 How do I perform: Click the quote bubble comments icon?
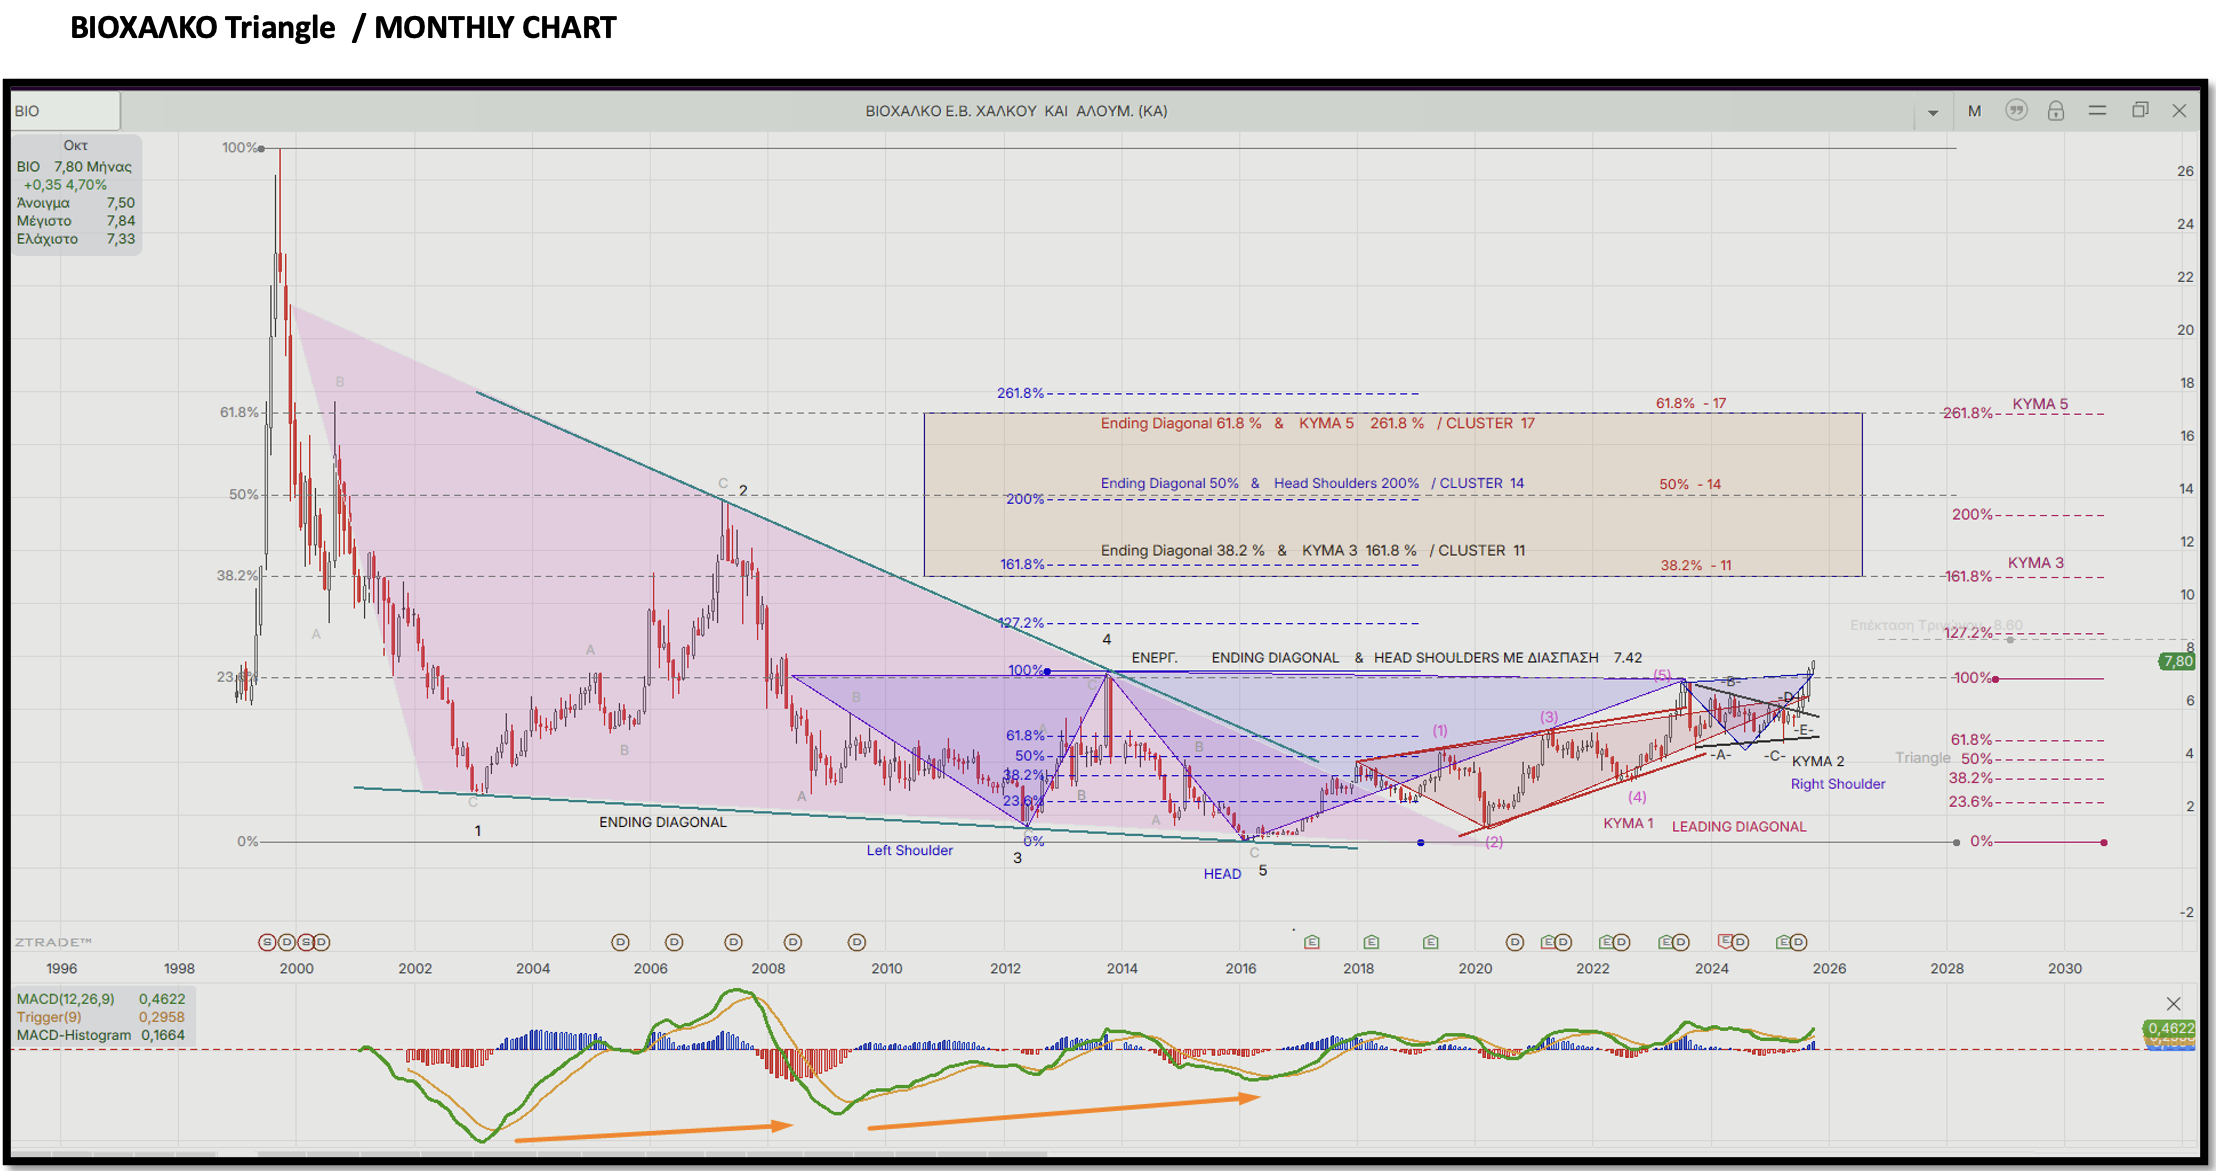(x=2016, y=111)
